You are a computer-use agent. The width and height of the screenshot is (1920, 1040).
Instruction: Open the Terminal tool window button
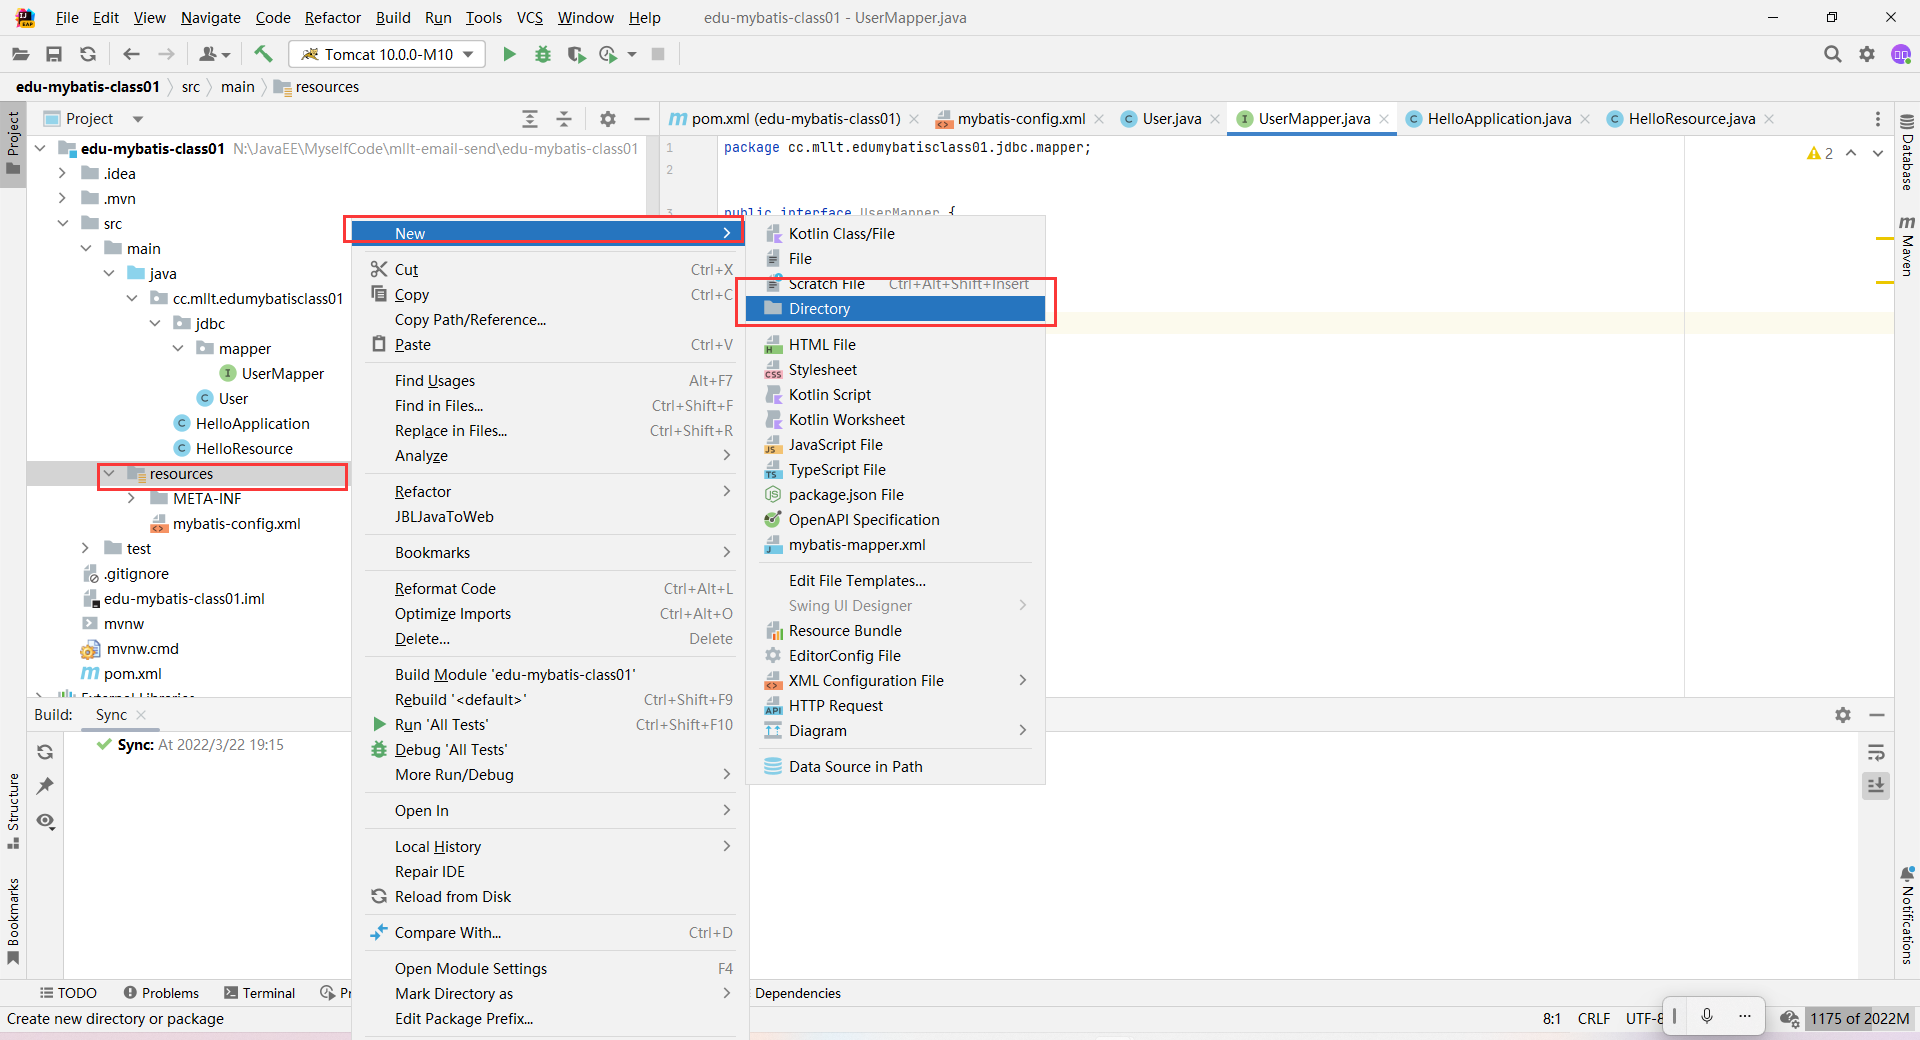(260, 993)
